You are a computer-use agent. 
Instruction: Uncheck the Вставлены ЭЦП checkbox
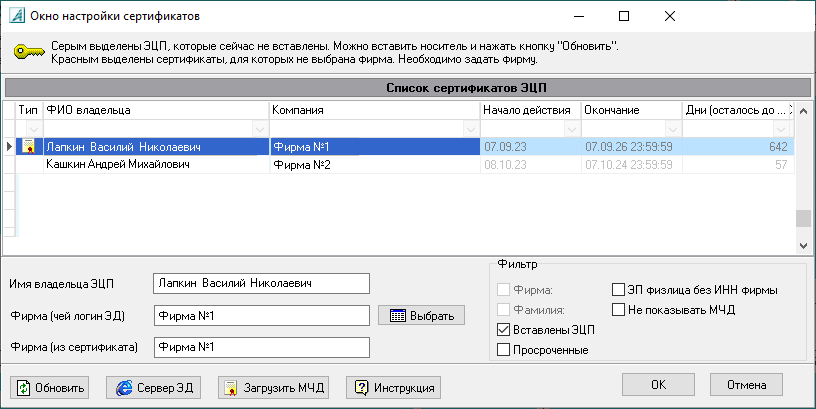point(504,330)
